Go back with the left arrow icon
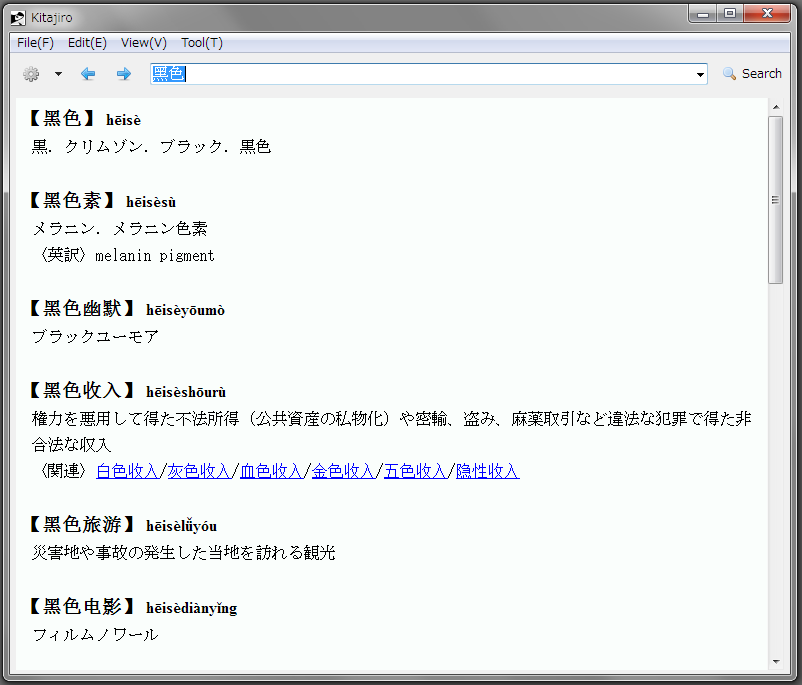The image size is (802, 685). pos(88,74)
